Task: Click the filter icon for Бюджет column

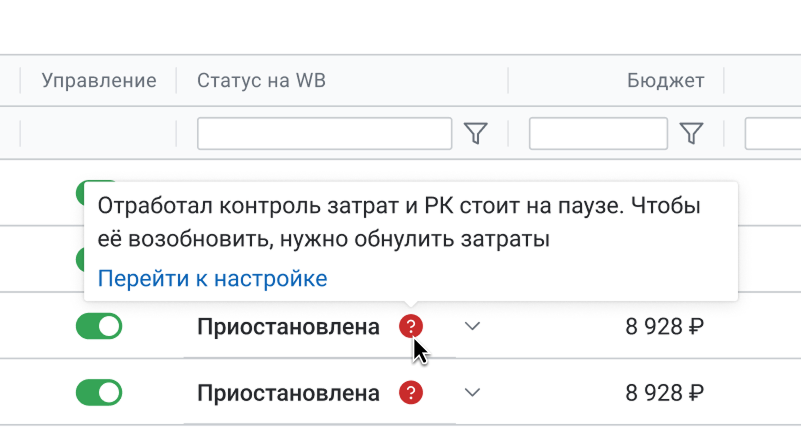Action: tap(691, 133)
